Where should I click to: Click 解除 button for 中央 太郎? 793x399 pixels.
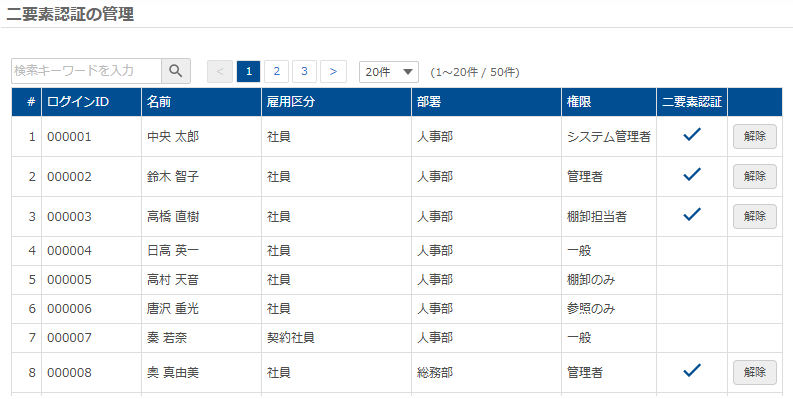pyautogui.click(x=755, y=136)
